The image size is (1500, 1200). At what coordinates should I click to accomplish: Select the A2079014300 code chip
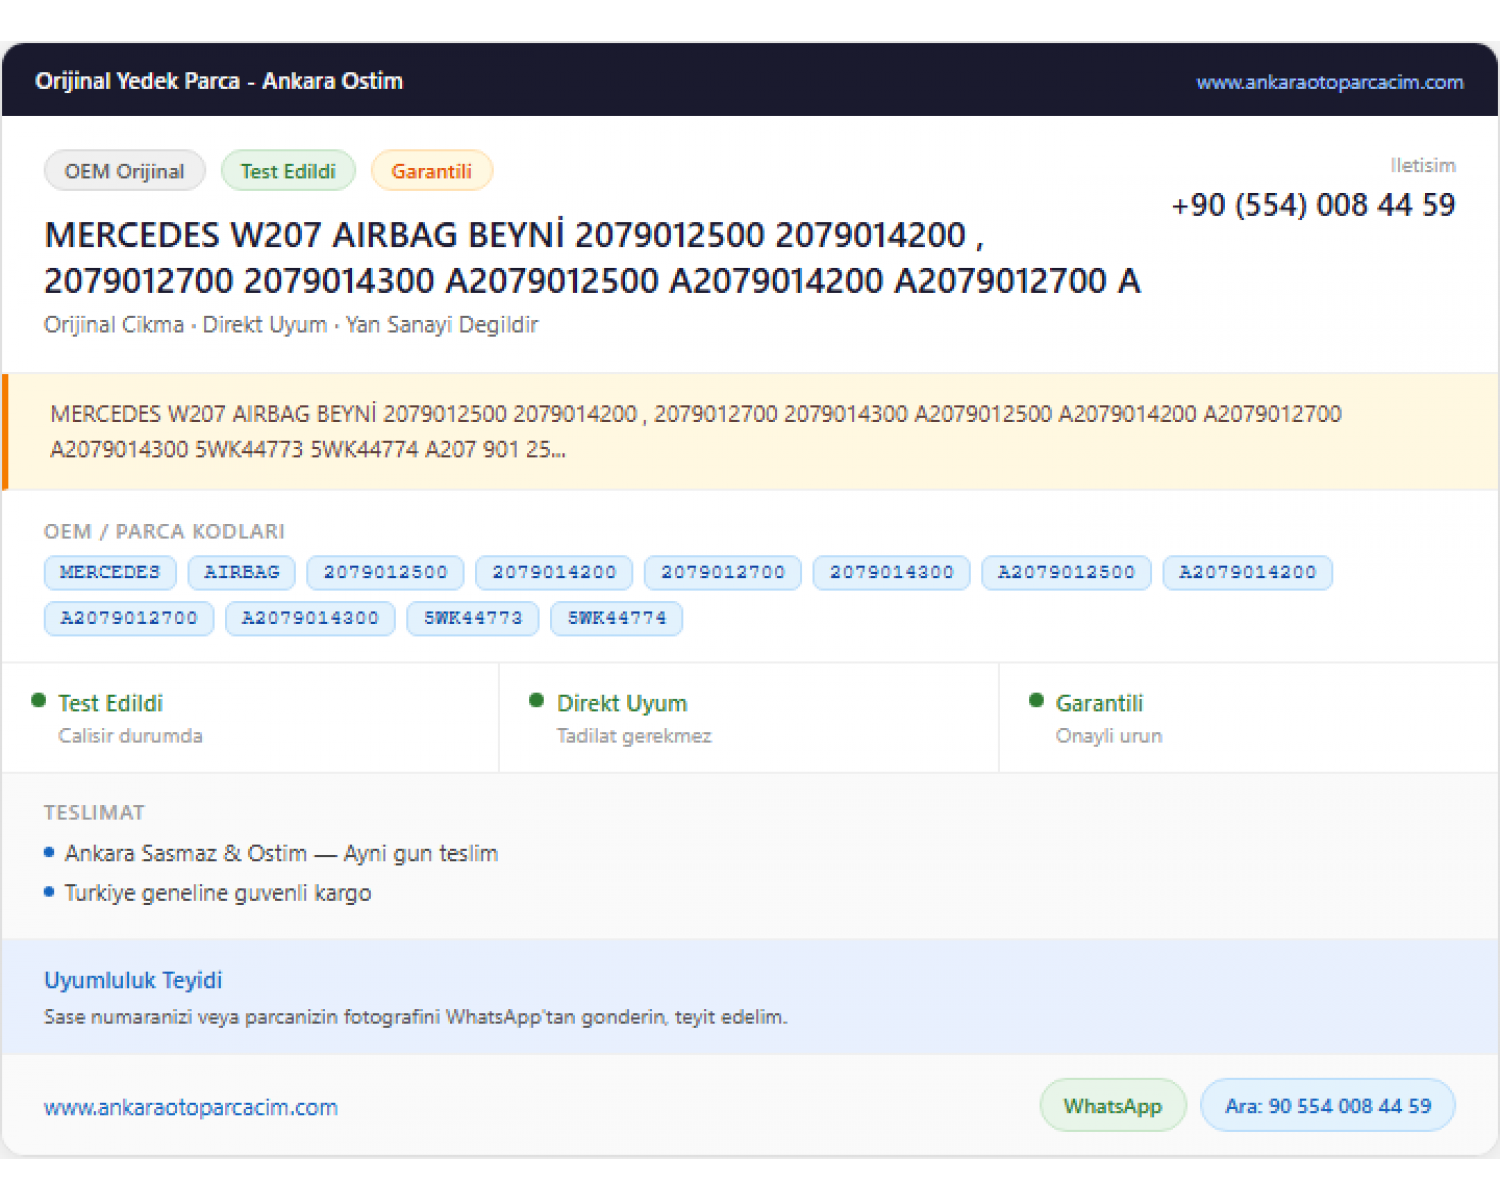(310, 618)
